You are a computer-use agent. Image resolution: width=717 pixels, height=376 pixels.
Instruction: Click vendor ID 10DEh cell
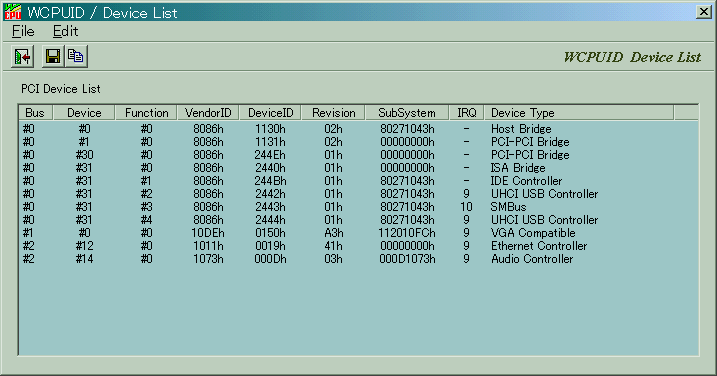click(208, 233)
